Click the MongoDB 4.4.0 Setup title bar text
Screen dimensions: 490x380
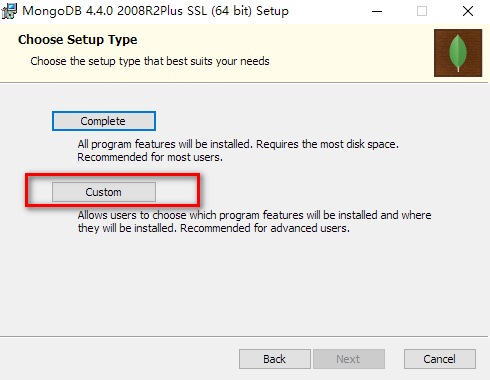point(155,11)
